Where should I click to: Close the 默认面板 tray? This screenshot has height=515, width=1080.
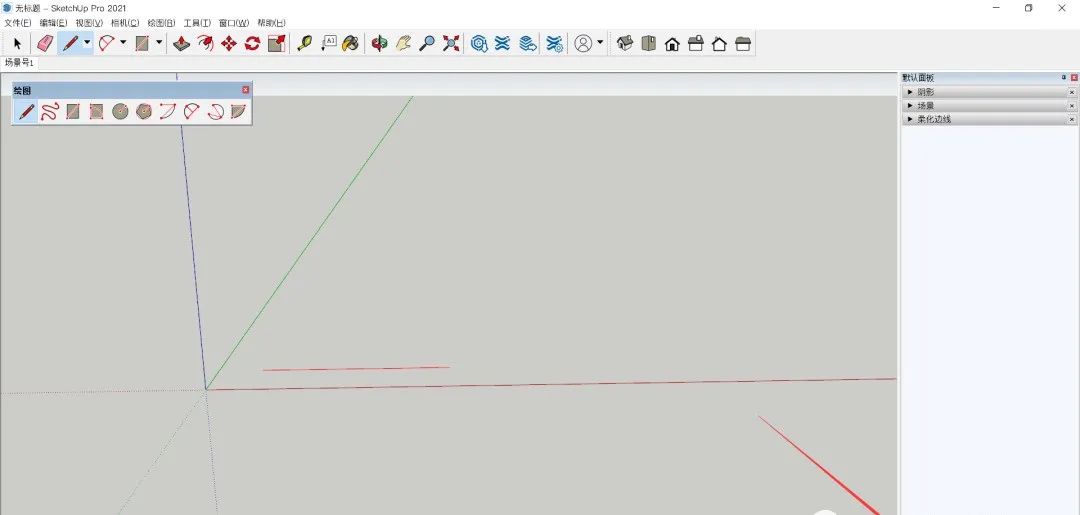(x=1074, y=78)
